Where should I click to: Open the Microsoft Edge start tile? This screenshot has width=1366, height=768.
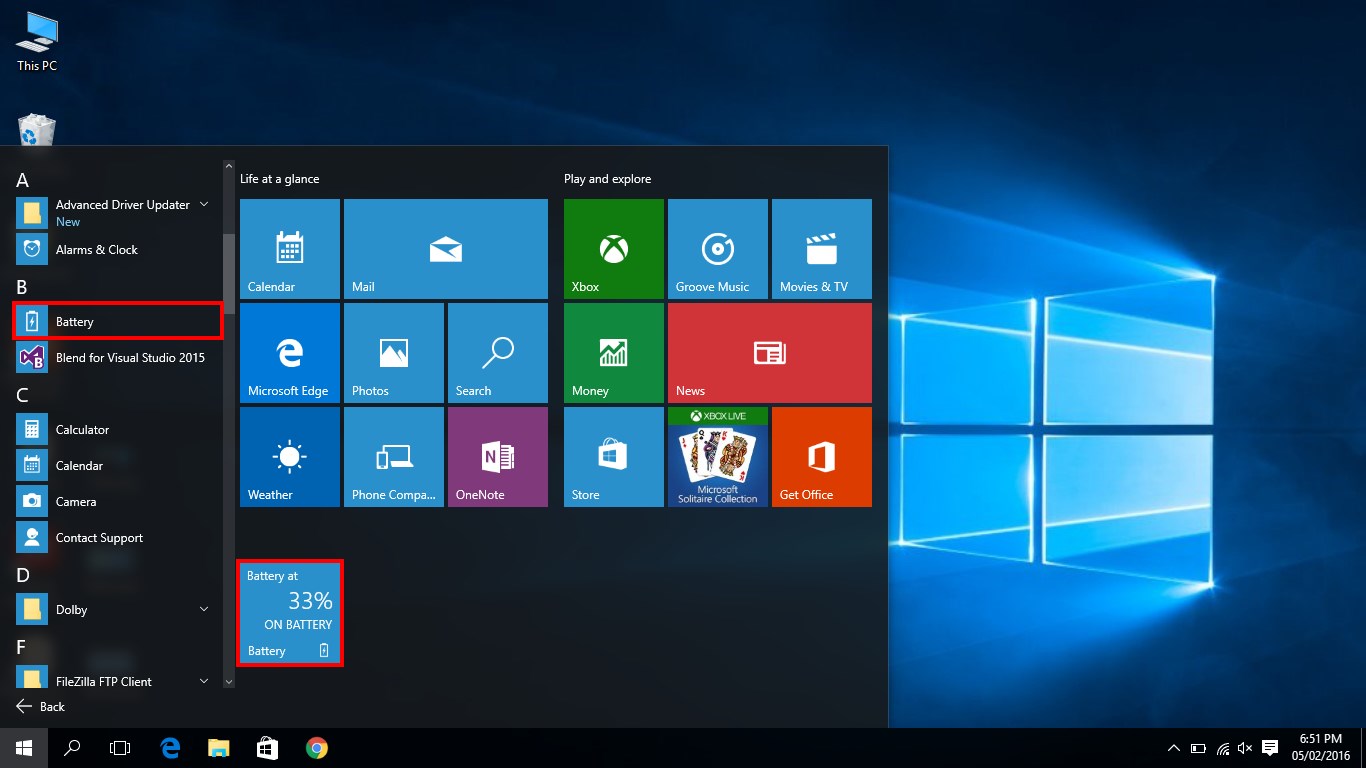pyautogui.click(x=290, y=353)
